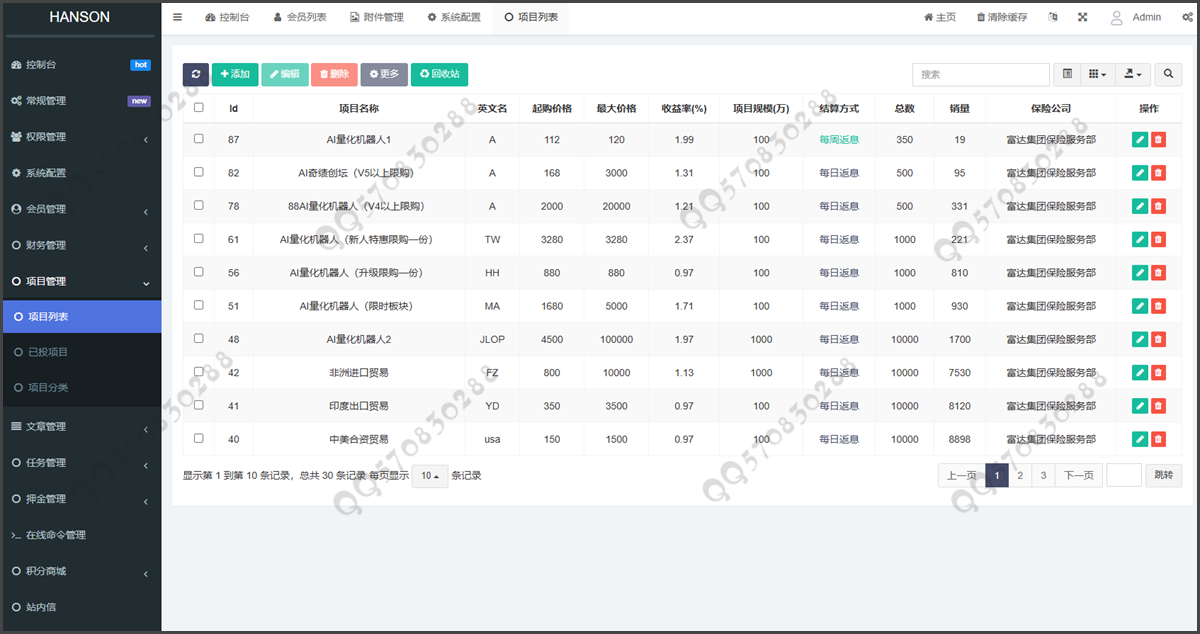Screen dimensions: 1200x634
Task: Click the magnifier search icon button
Action: (1168, 74)
